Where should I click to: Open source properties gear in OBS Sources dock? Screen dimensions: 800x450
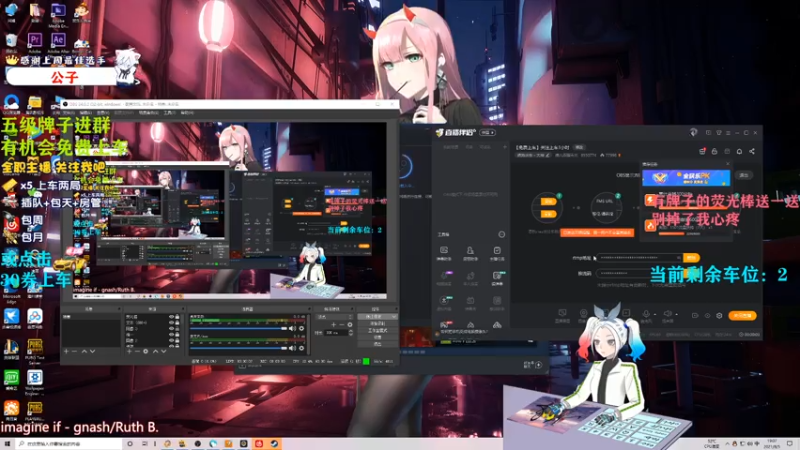(145, 351)
